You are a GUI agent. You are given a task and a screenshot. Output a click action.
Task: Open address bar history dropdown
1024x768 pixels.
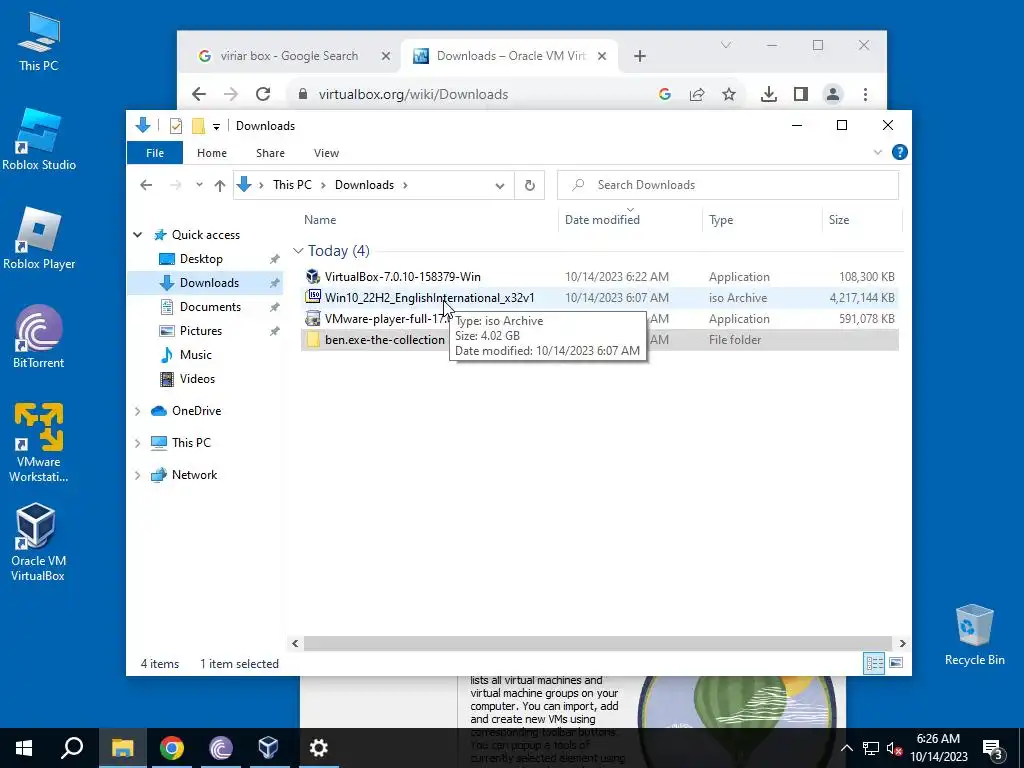tap(500, 185)
